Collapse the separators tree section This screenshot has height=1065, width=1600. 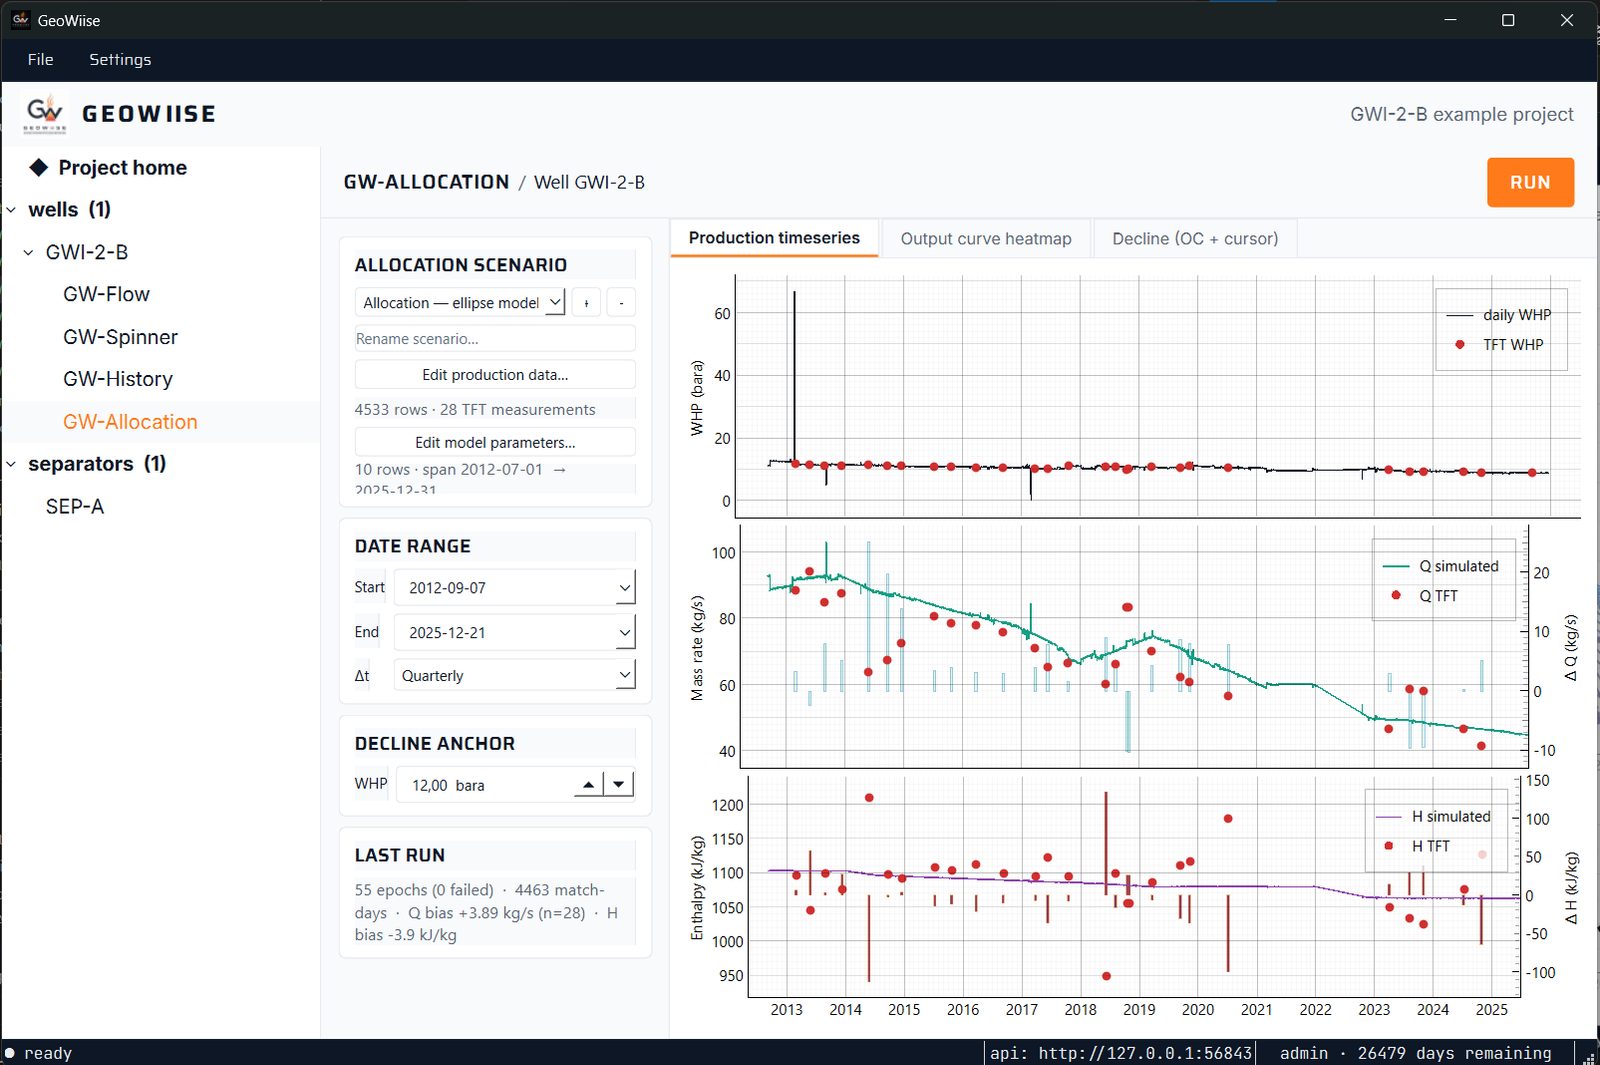pyautogui.click(x=12, y=464)
